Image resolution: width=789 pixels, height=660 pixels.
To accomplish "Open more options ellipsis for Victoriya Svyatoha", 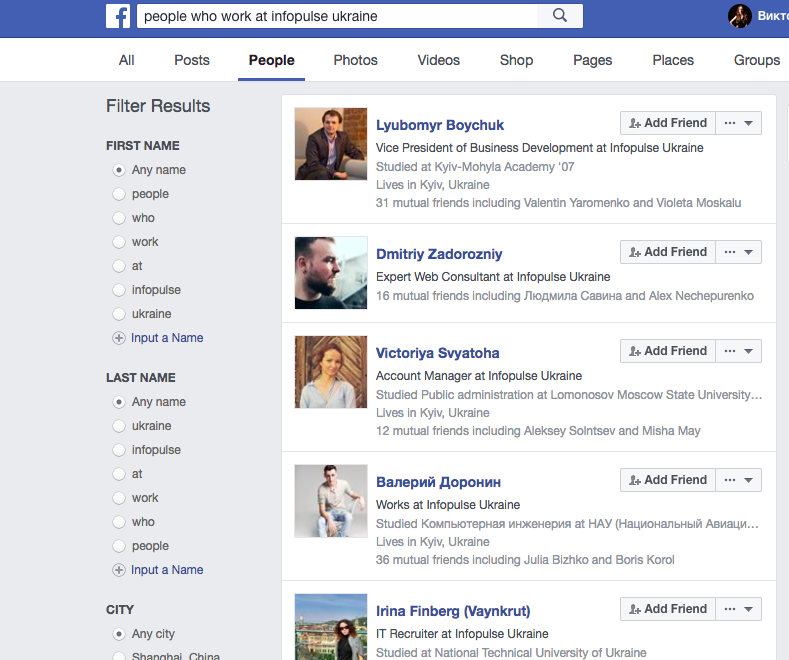I will click(x=730, y=351).
